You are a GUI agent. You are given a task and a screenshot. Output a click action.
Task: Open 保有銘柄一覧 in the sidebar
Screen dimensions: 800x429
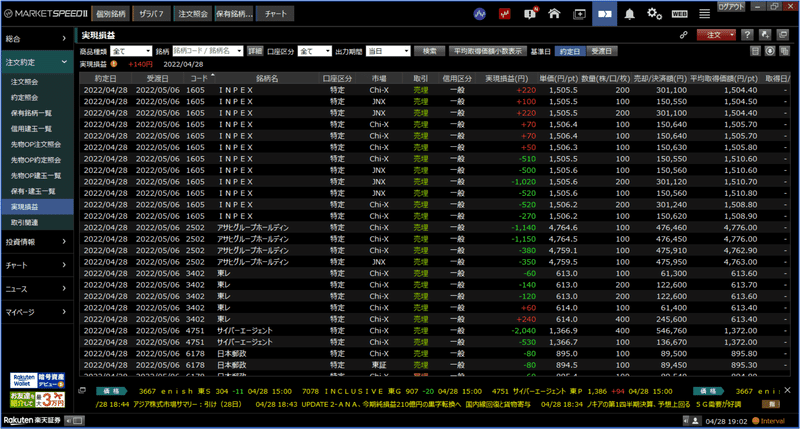pos(37,113)
